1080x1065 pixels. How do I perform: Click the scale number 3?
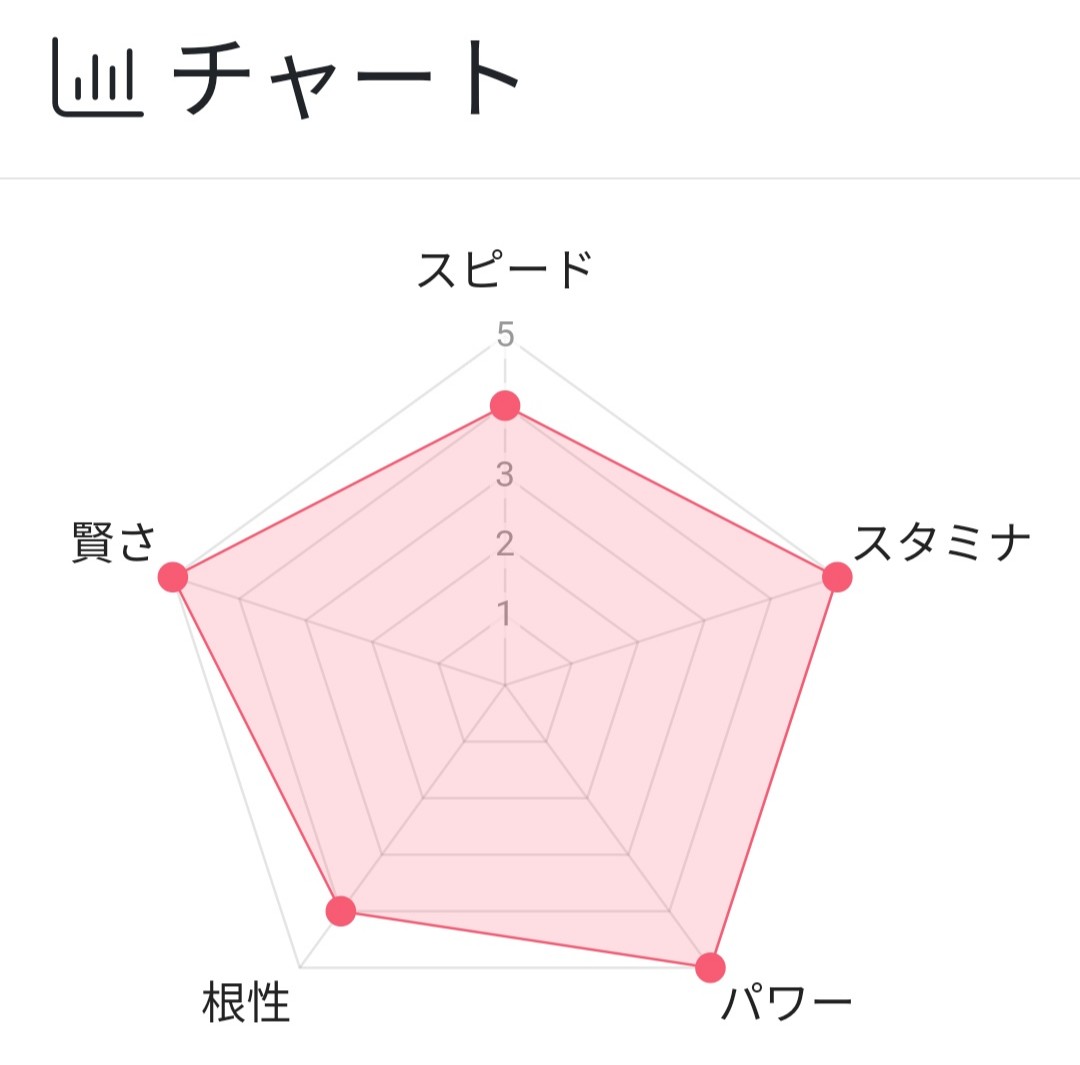point(505,475)
